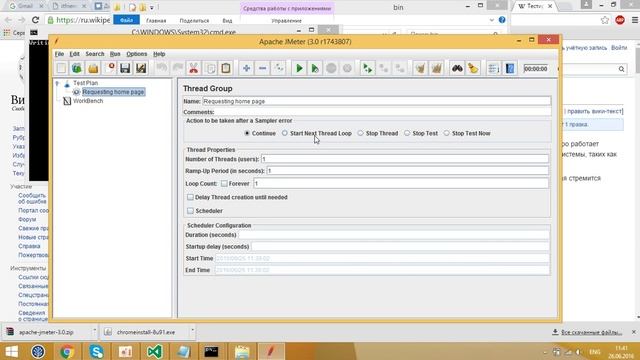Open chromeinstall-8u91.exe download item

[x=145, y=332]
